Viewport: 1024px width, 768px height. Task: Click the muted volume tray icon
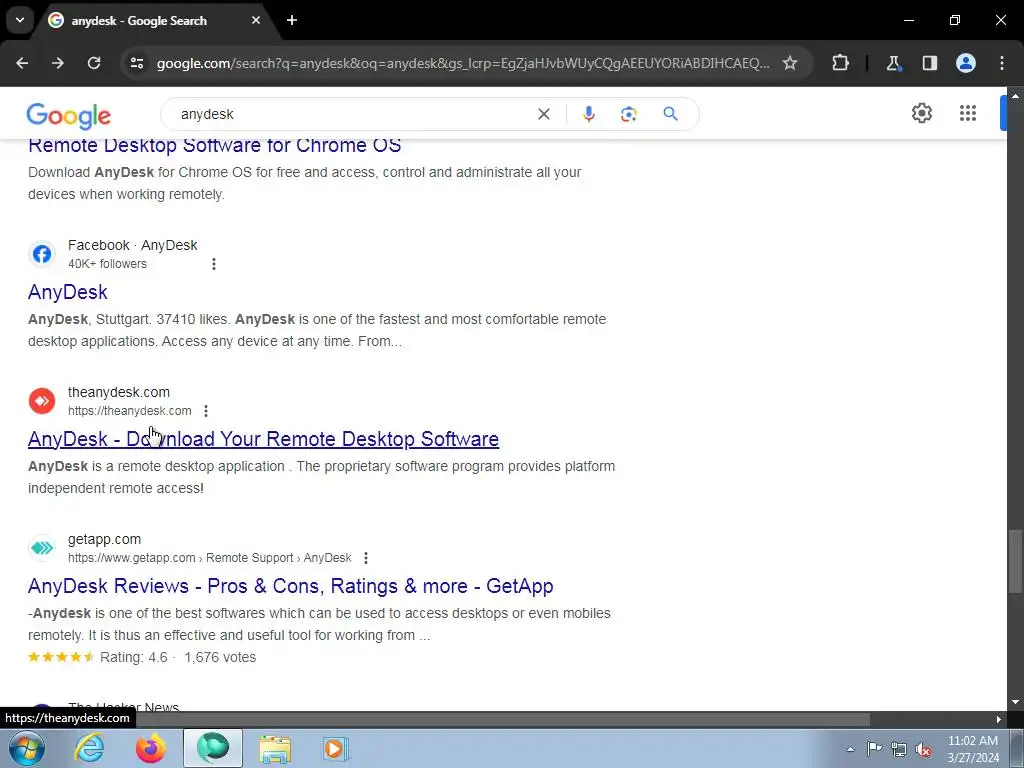click(923, 749)
